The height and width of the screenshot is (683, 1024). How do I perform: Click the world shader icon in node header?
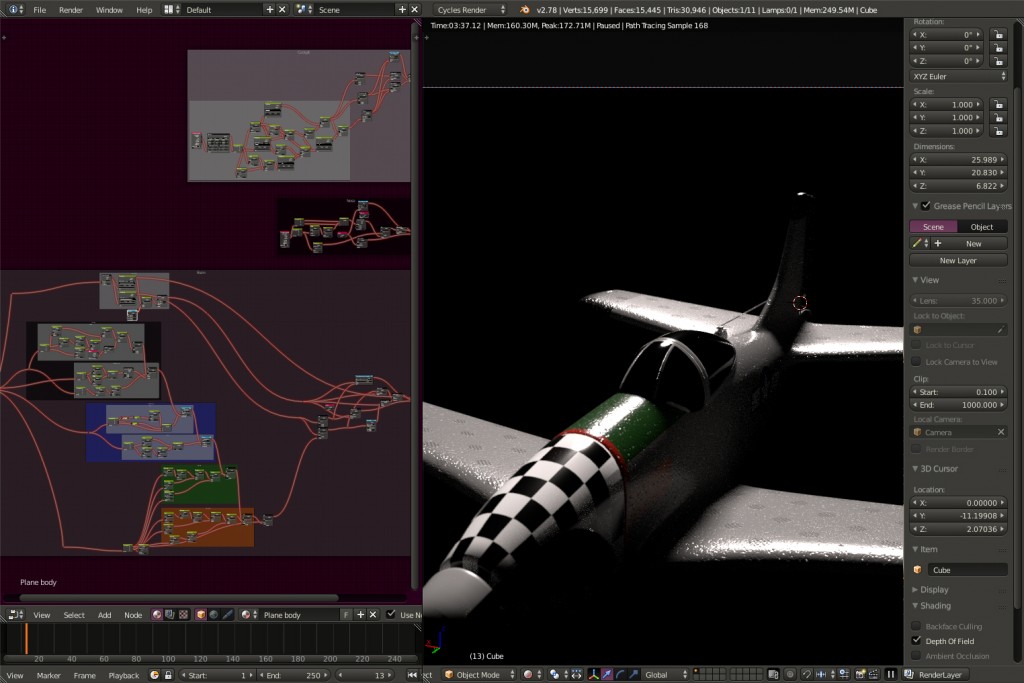pyautogui.click(x=213, y=614)
